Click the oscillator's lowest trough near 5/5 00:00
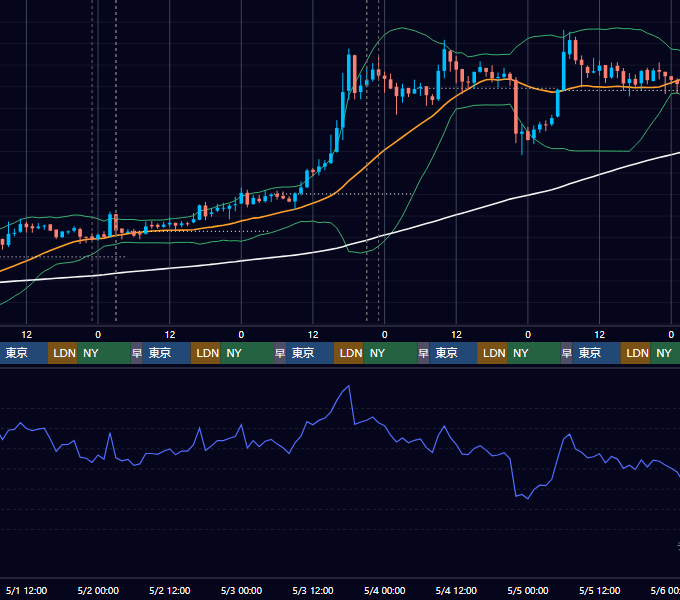The height and width of the screenshot is (600, 680). coord(528,499)
